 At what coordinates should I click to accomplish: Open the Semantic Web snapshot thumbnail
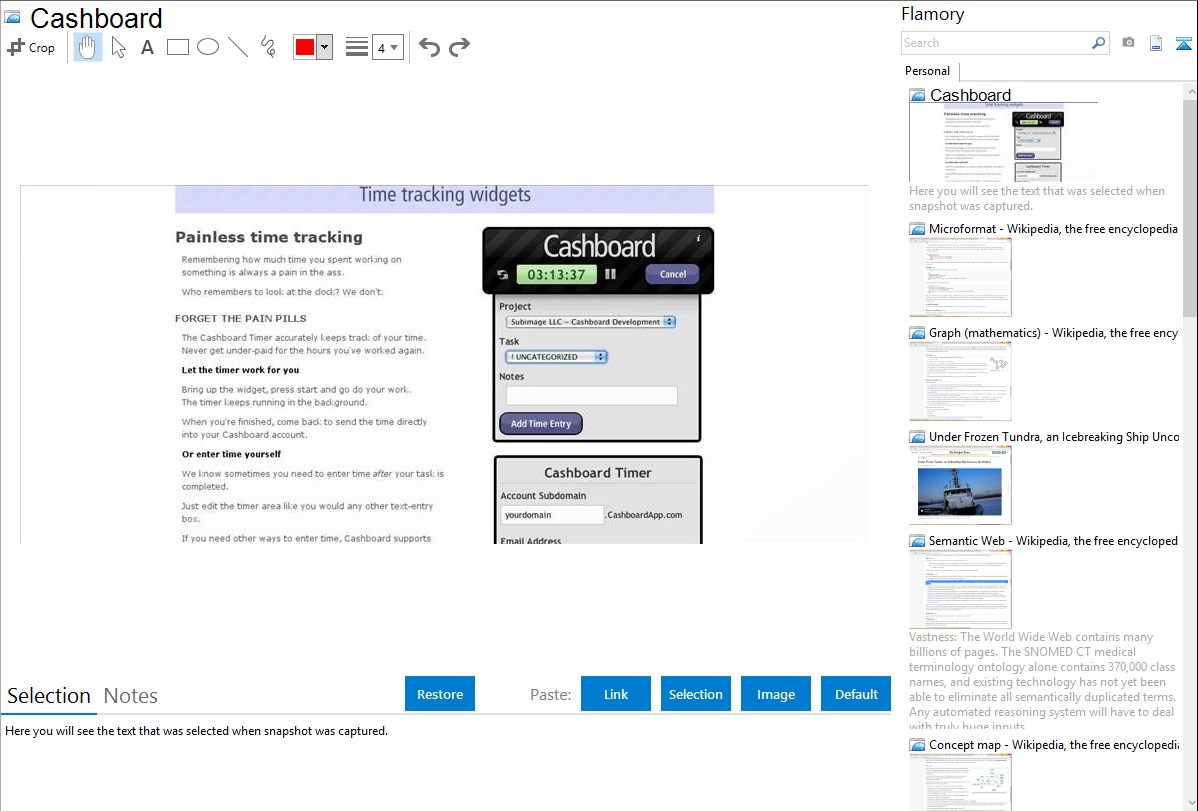click(x=960, y=589)
